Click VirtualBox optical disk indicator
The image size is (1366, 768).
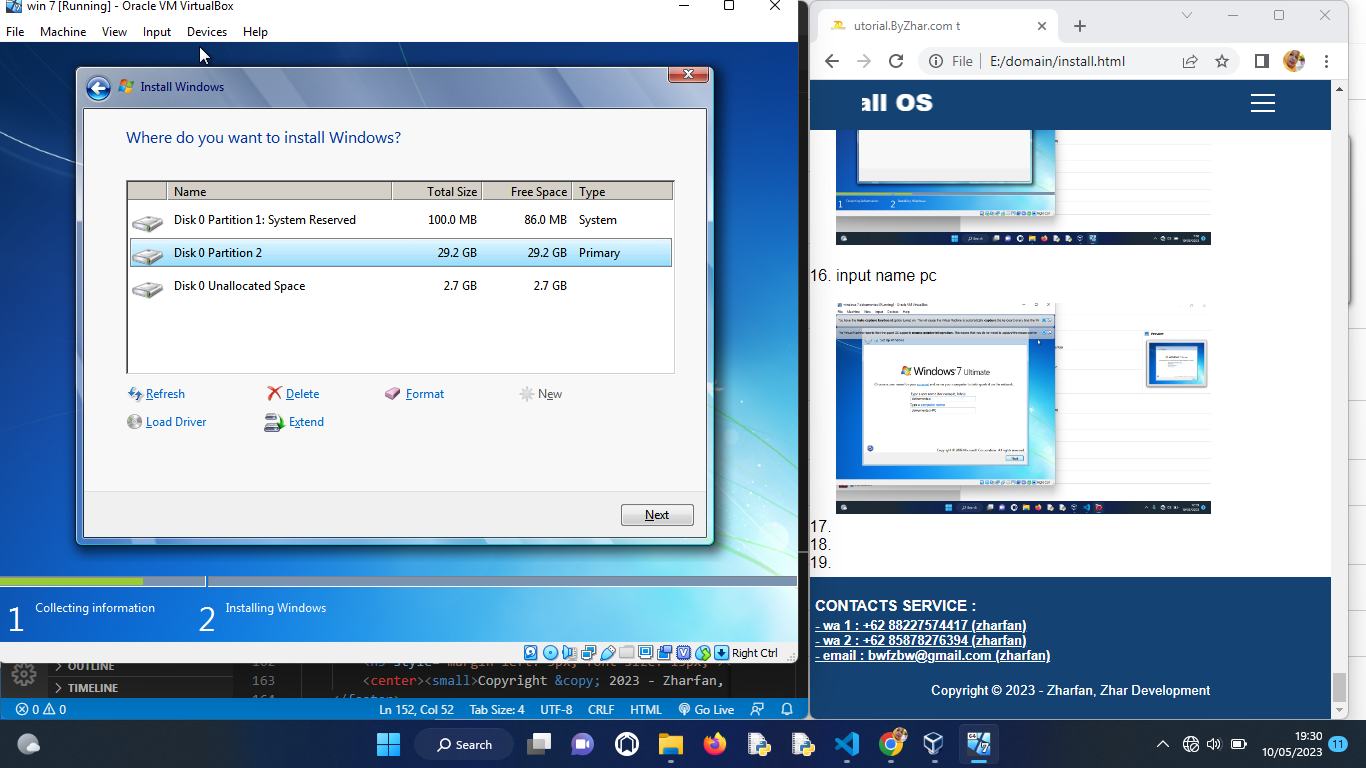click(550, 653)
